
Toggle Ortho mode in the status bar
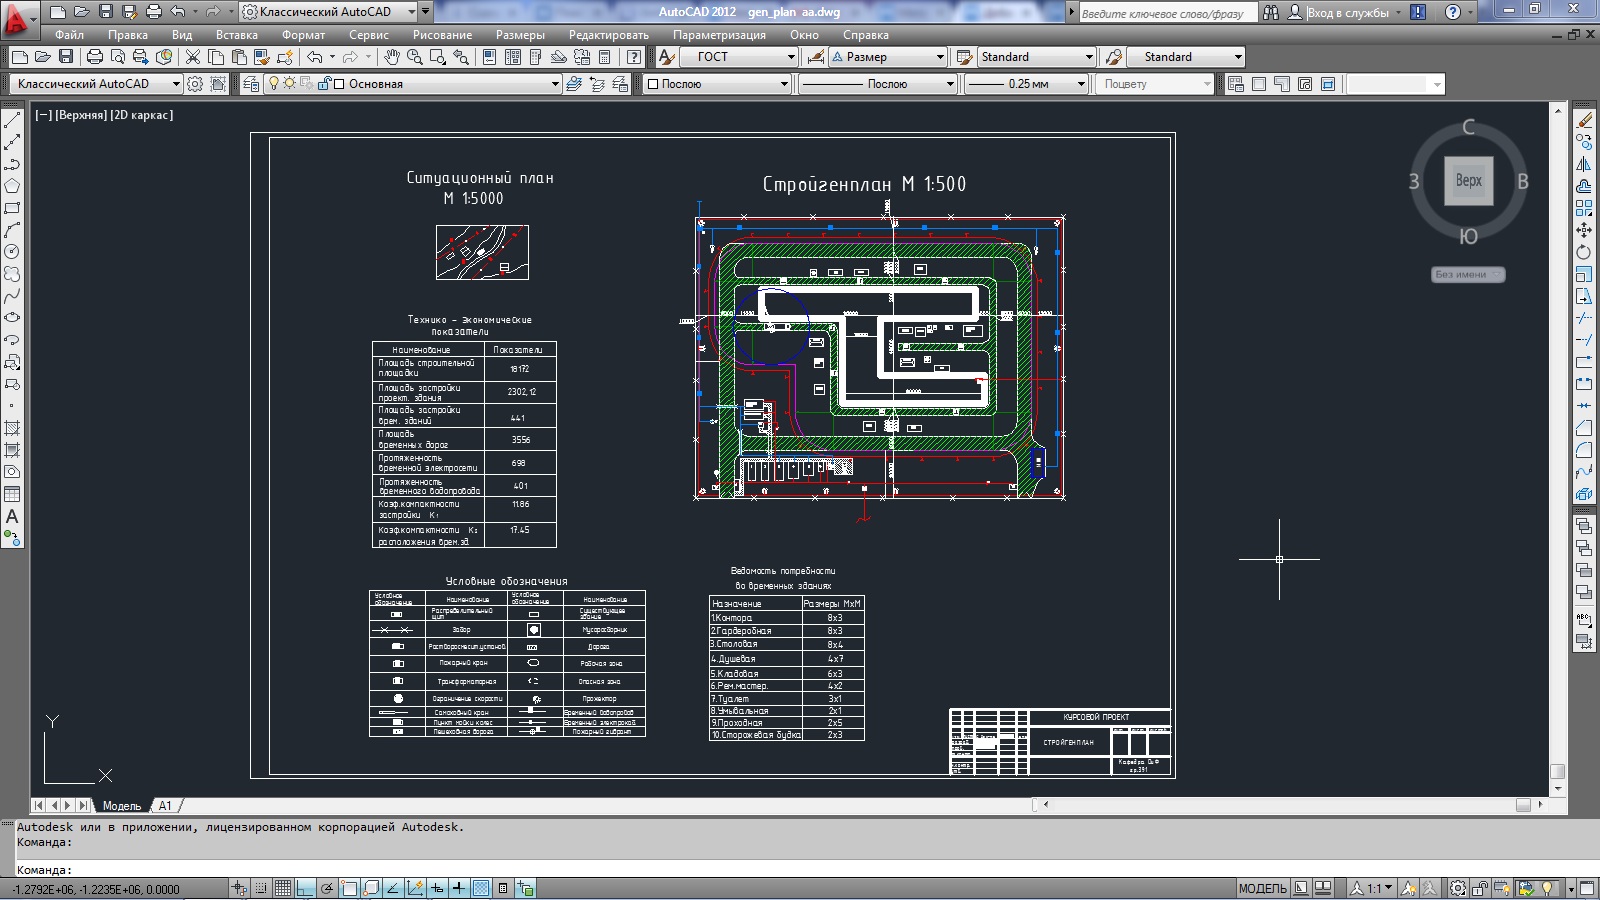[x=305, y=888]
